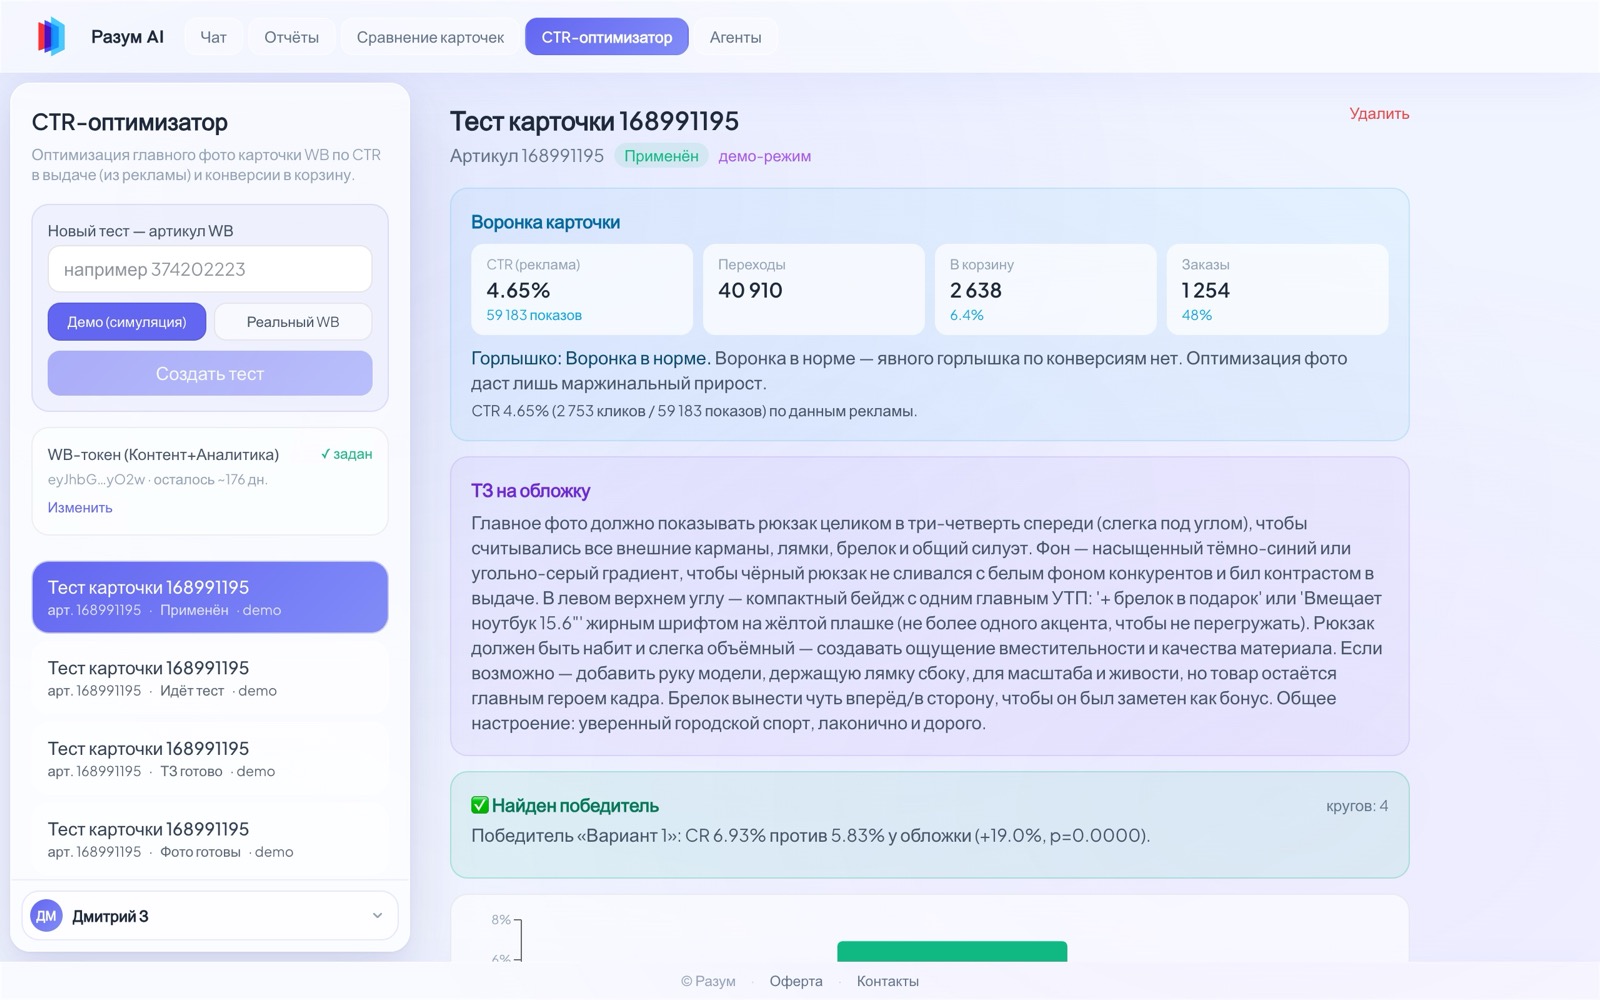Image resolution: width=1600 pixels, height=1000 pixels.
Task: Click the кругов: 4 label
Action: 1357,806
